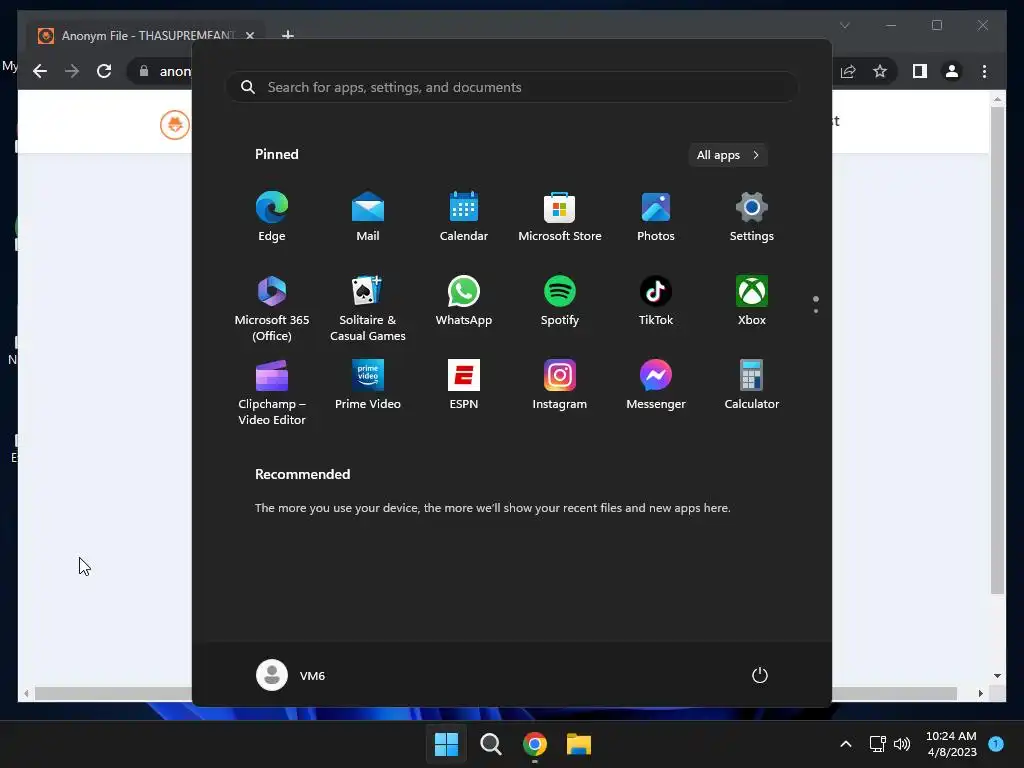Launch the Calculator app
Viewport: 1024px width, 768px height.
752,385
